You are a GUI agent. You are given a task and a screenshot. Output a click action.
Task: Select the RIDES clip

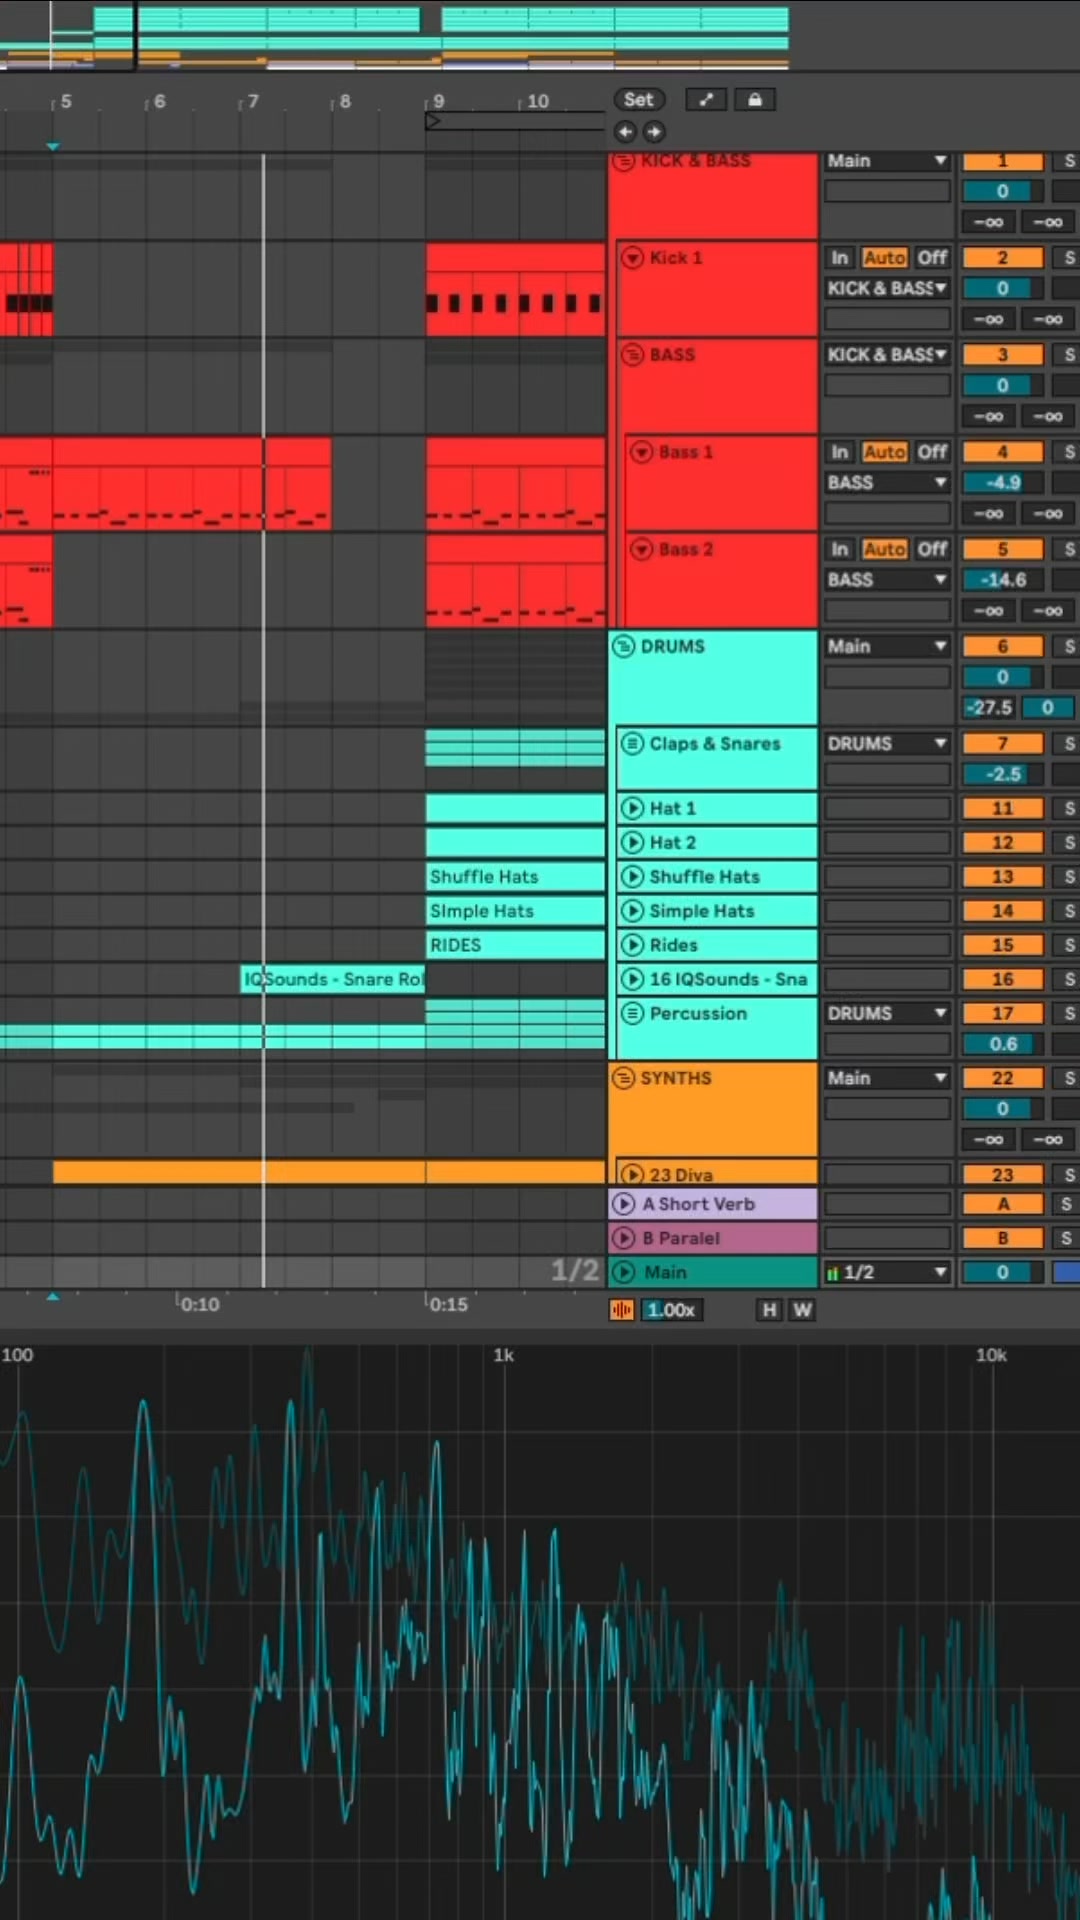515,944
